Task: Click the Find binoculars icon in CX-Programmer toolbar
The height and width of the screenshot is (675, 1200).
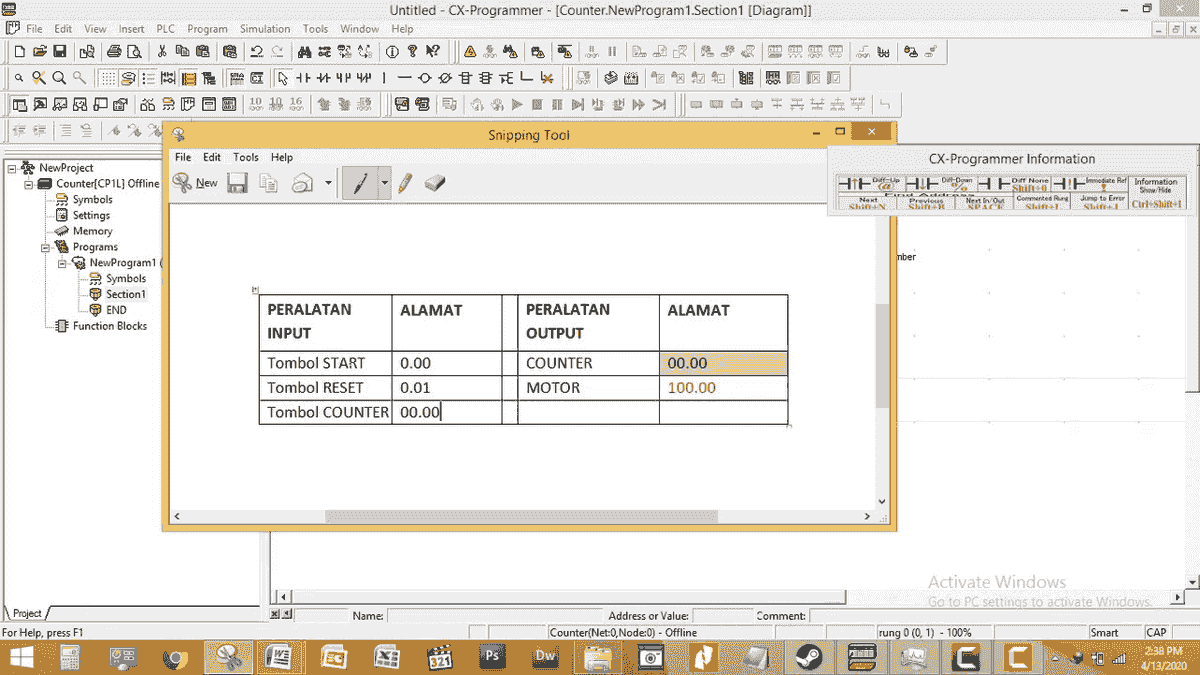Action: [303, 51]
